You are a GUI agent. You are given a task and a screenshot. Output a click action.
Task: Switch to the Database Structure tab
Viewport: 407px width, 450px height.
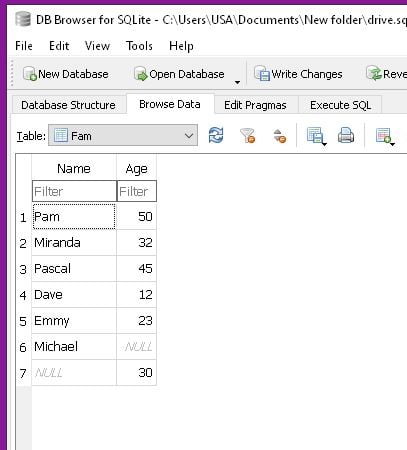(68, 105)
